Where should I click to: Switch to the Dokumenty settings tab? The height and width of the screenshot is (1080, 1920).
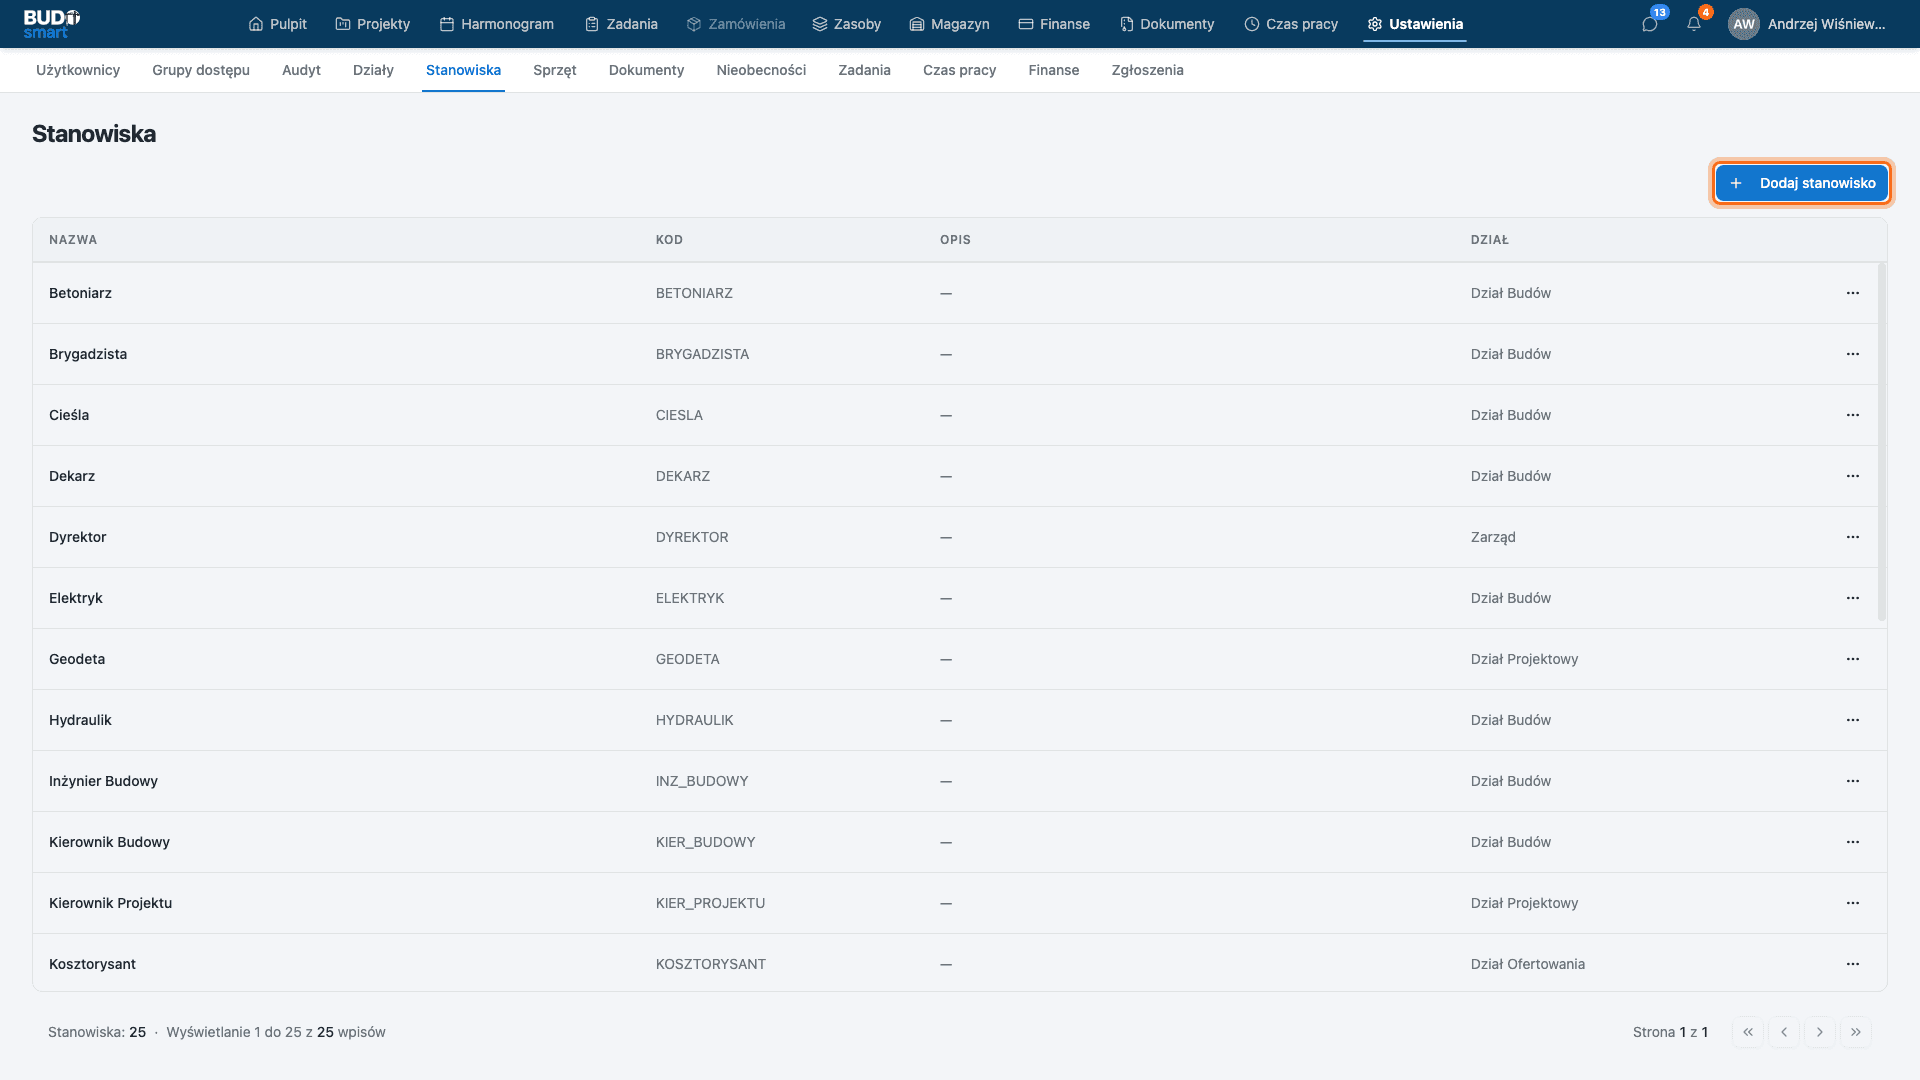tap(646, 70)
